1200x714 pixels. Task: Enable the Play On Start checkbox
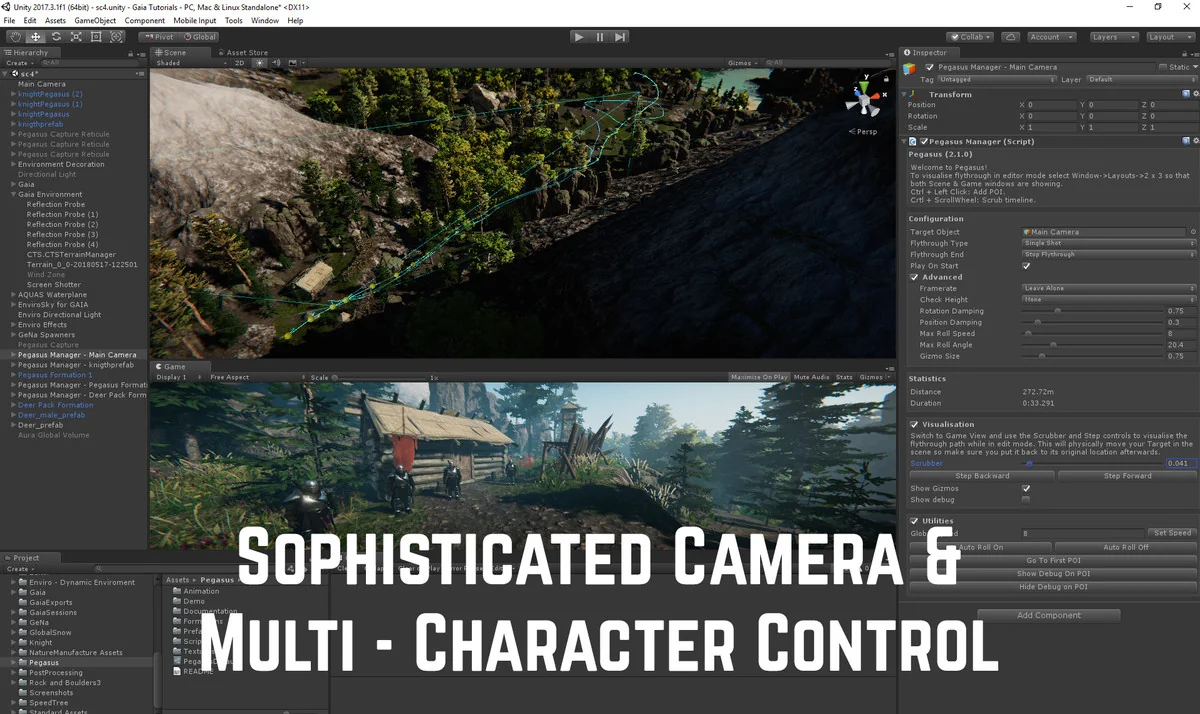coord(1026,266)
